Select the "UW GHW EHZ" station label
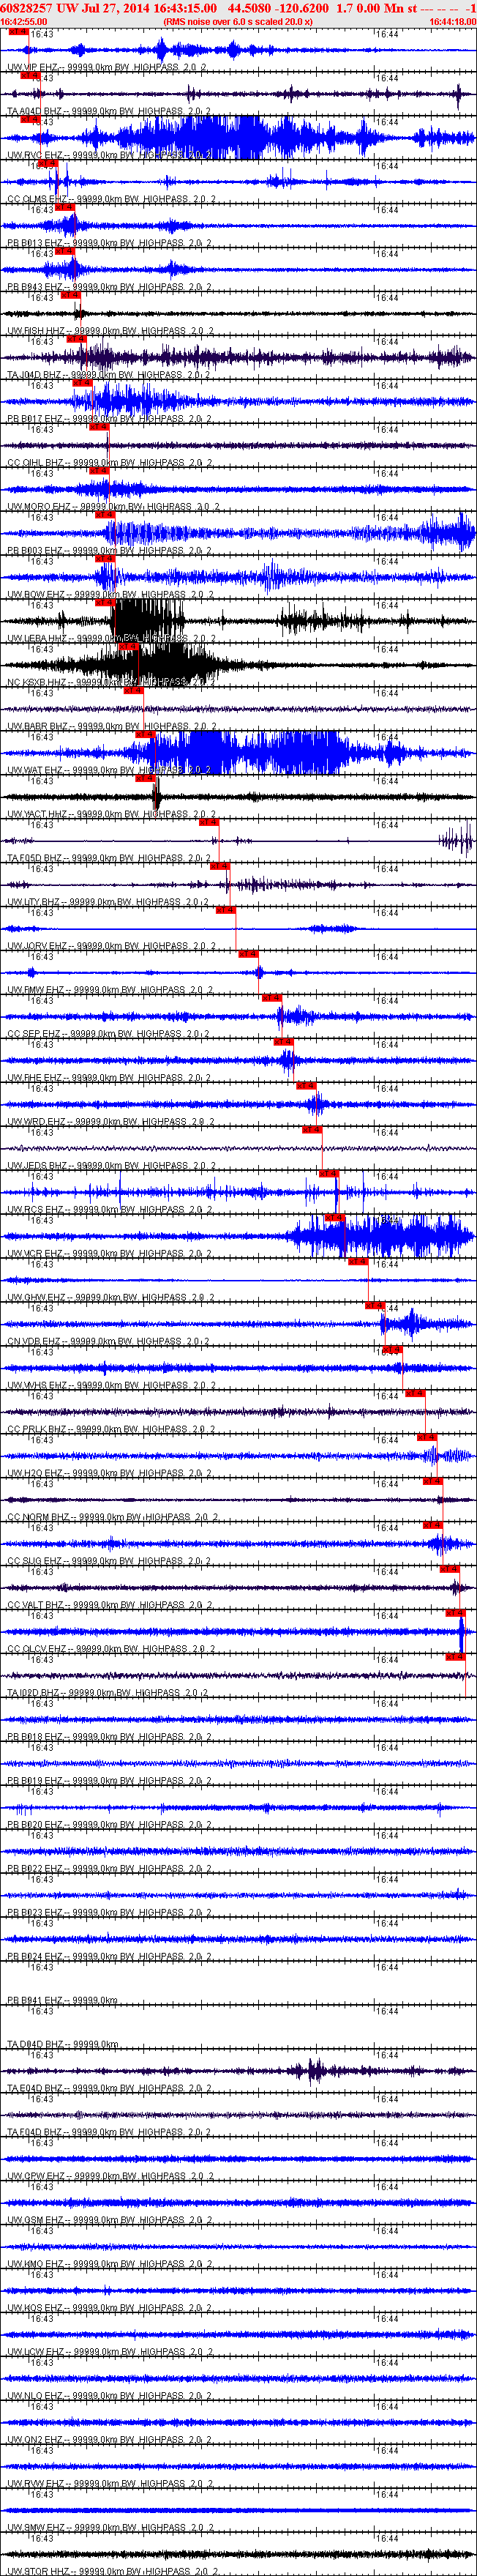This screenshot has height=2576, width=477. tap(36, 1297)
